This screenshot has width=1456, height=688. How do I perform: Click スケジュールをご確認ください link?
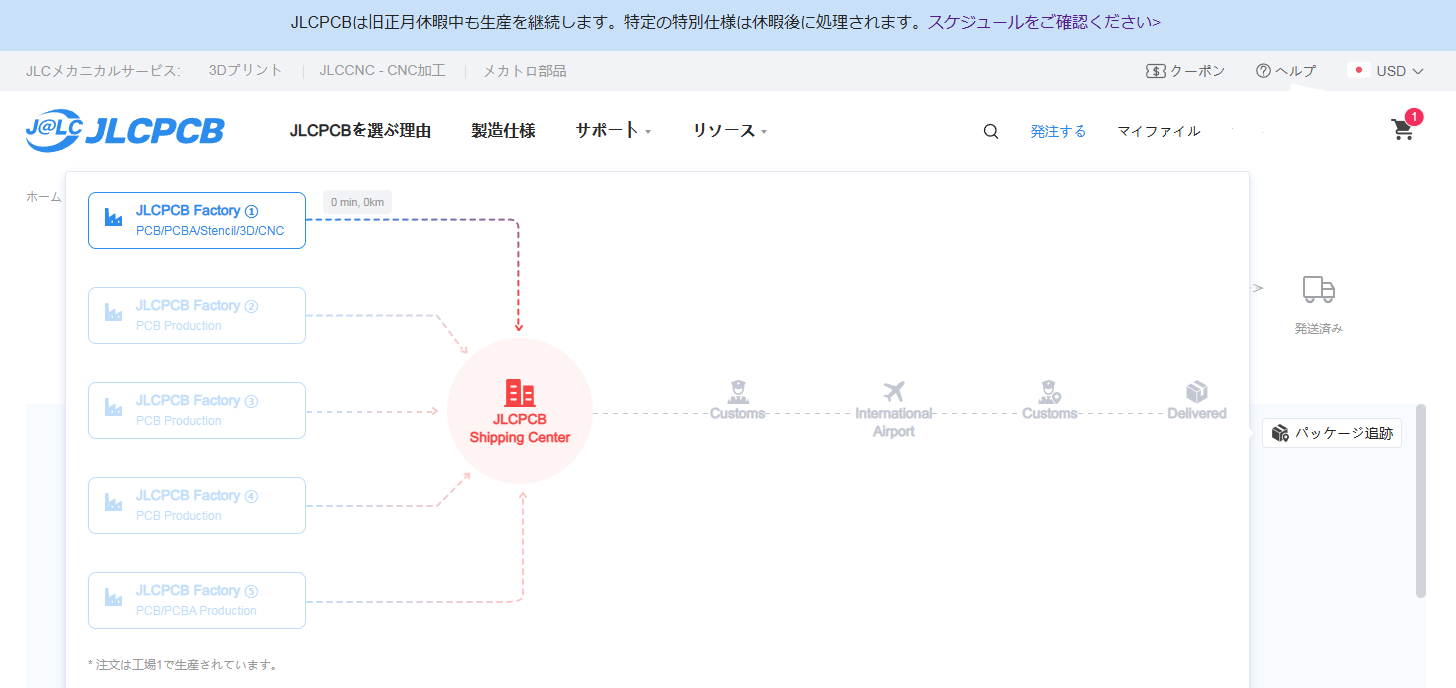tap(1045, 22)
